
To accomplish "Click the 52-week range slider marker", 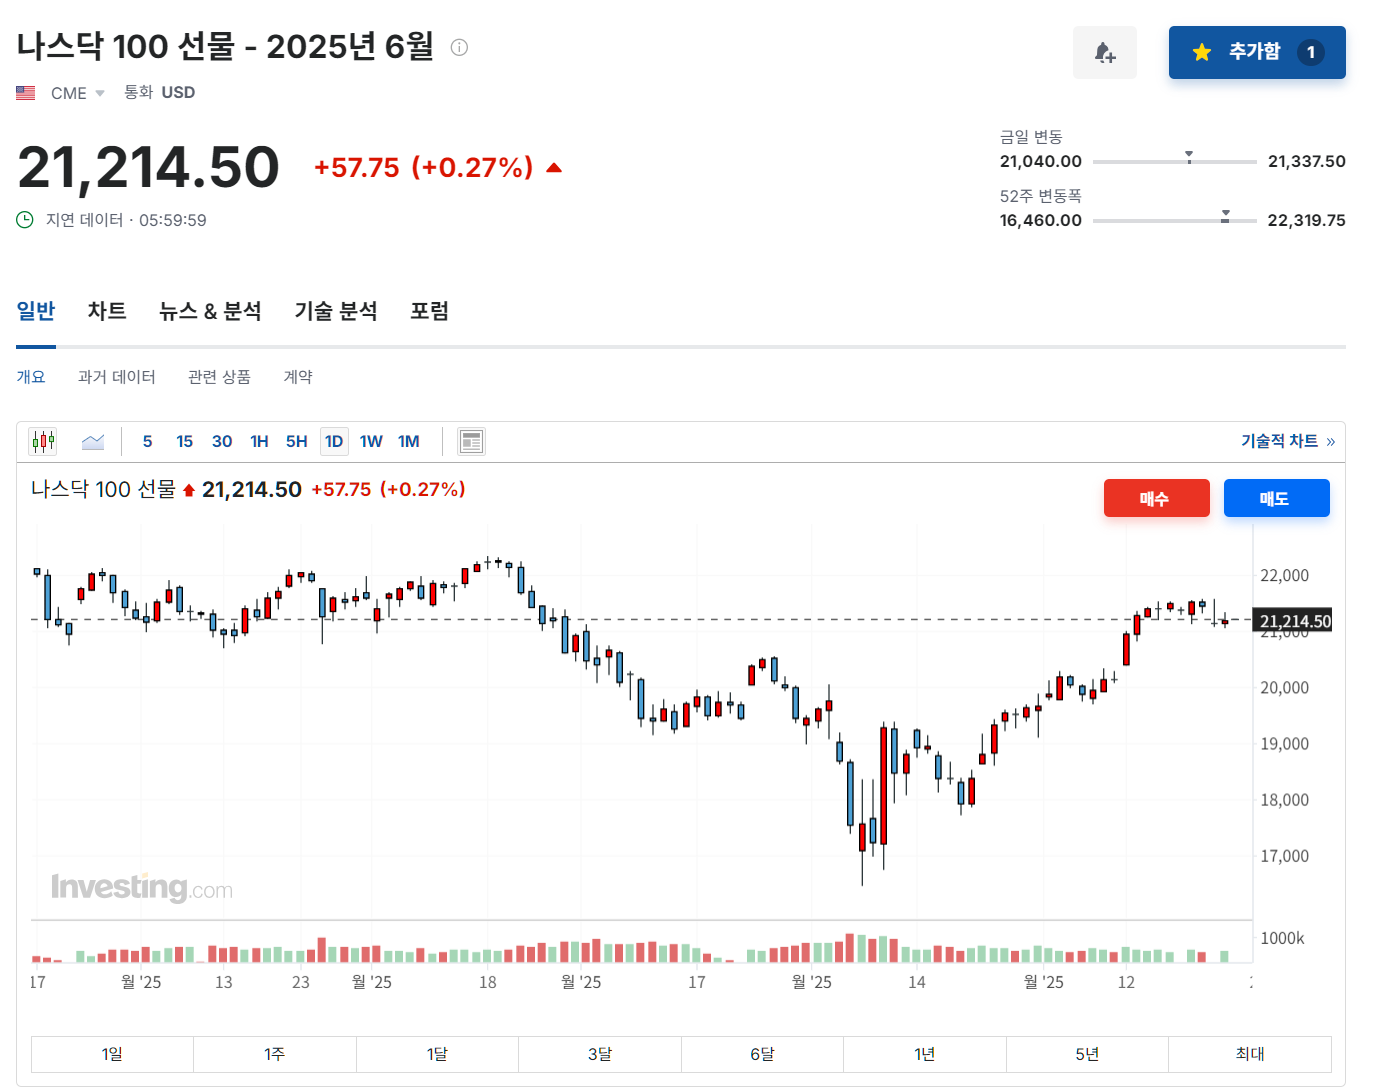I will click(x=1224, y=213).
